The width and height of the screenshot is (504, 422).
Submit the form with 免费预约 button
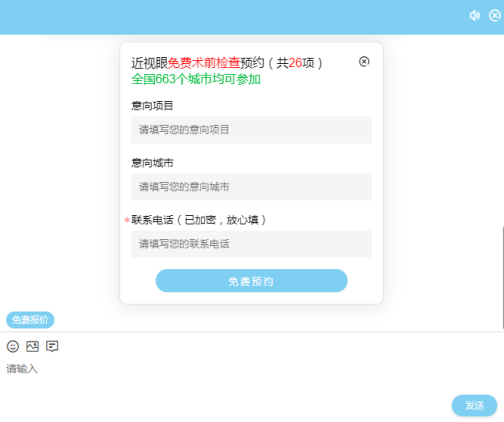pos(251,281)
